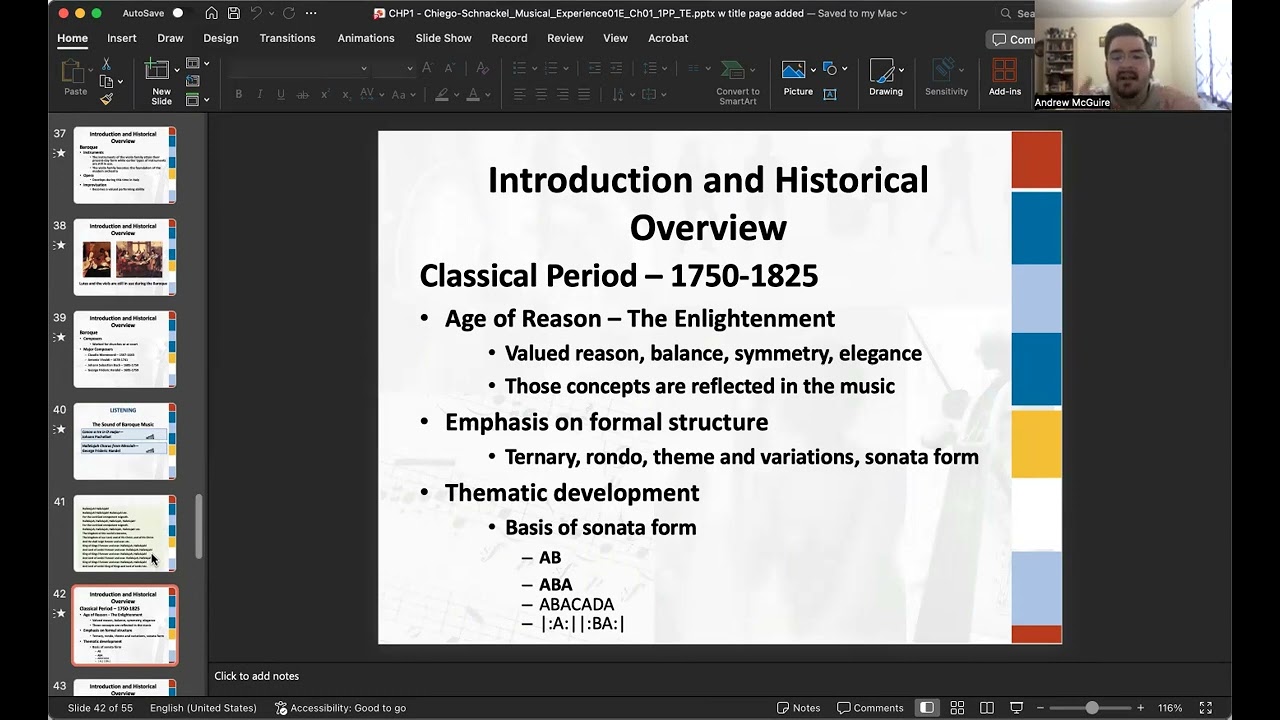Click the Redo icon
Image resolution: width=1280 pixels, height=720 pixels.
coord(289,13)
